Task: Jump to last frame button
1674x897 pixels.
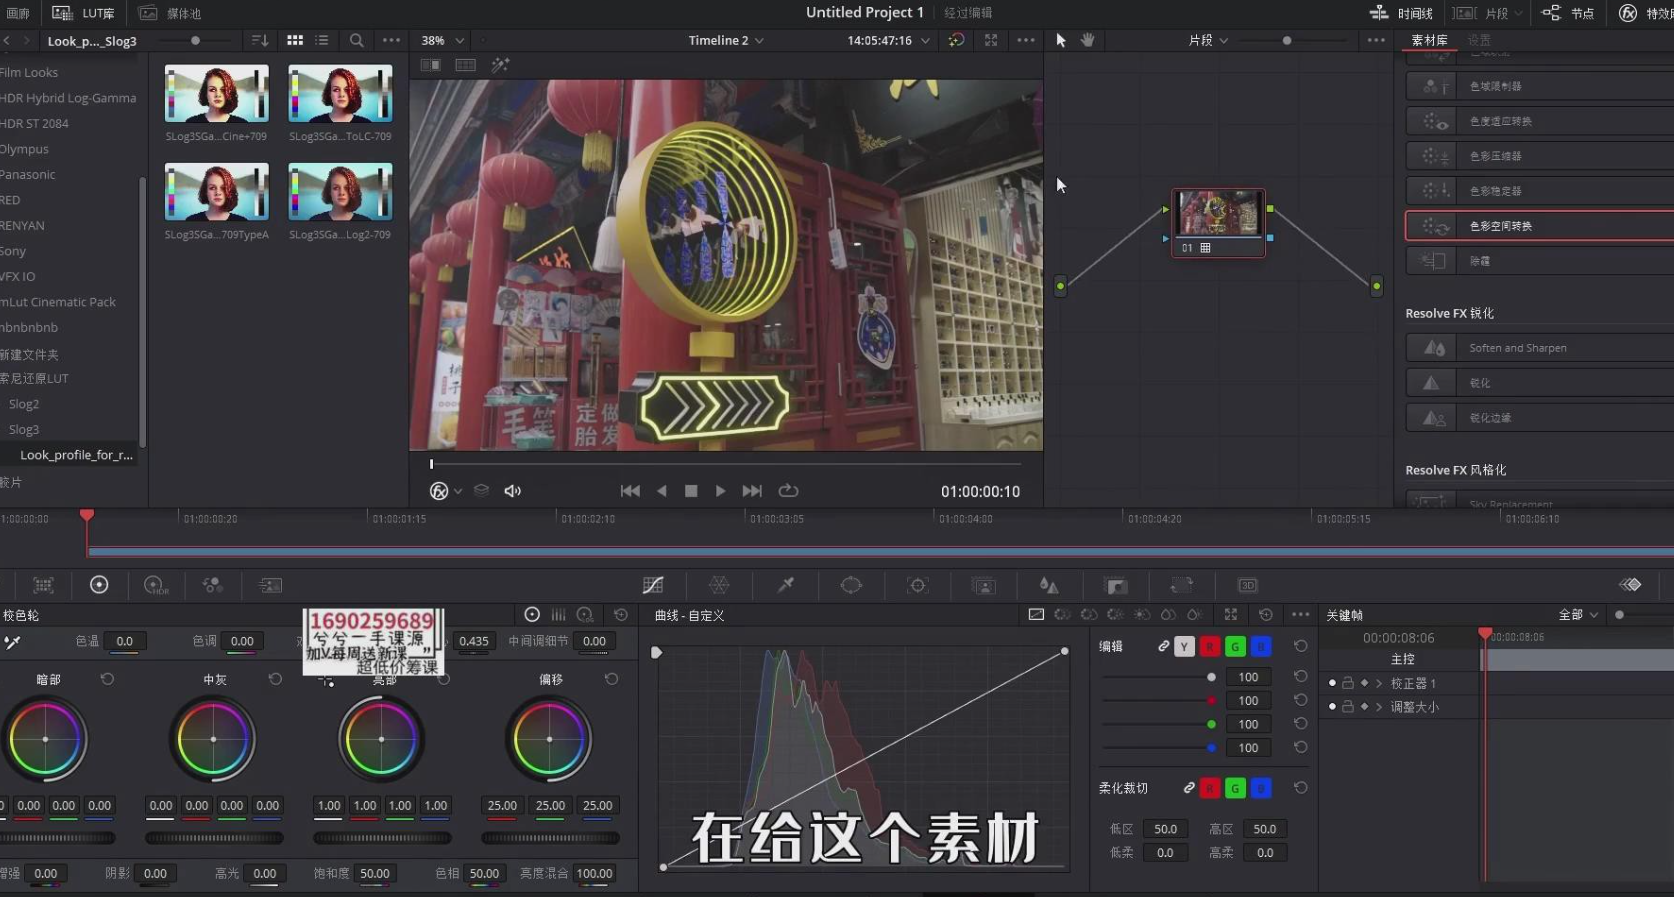Action: point(752,491)
